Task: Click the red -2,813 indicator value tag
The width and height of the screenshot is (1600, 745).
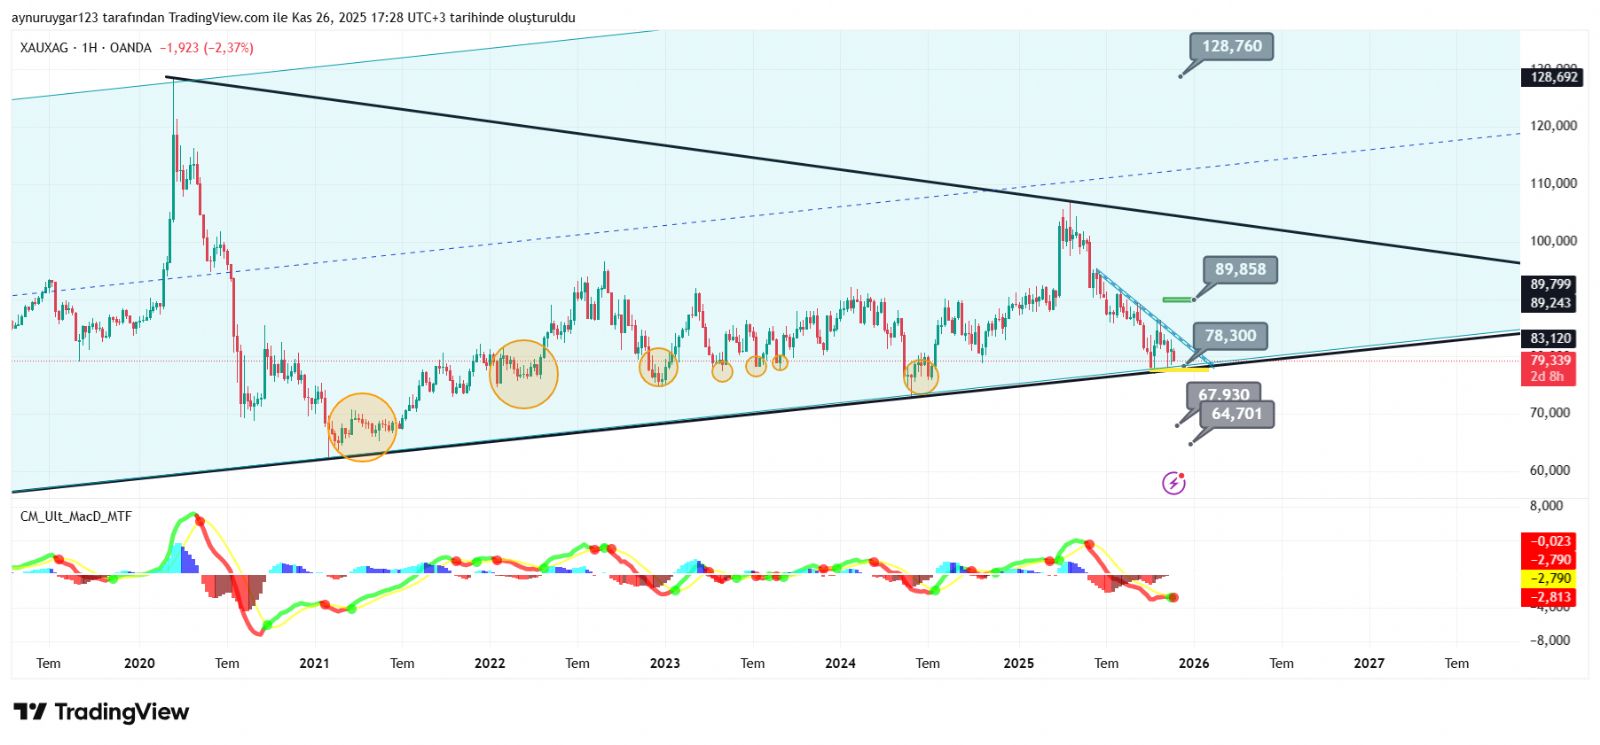Action: tap(1549, 597)
